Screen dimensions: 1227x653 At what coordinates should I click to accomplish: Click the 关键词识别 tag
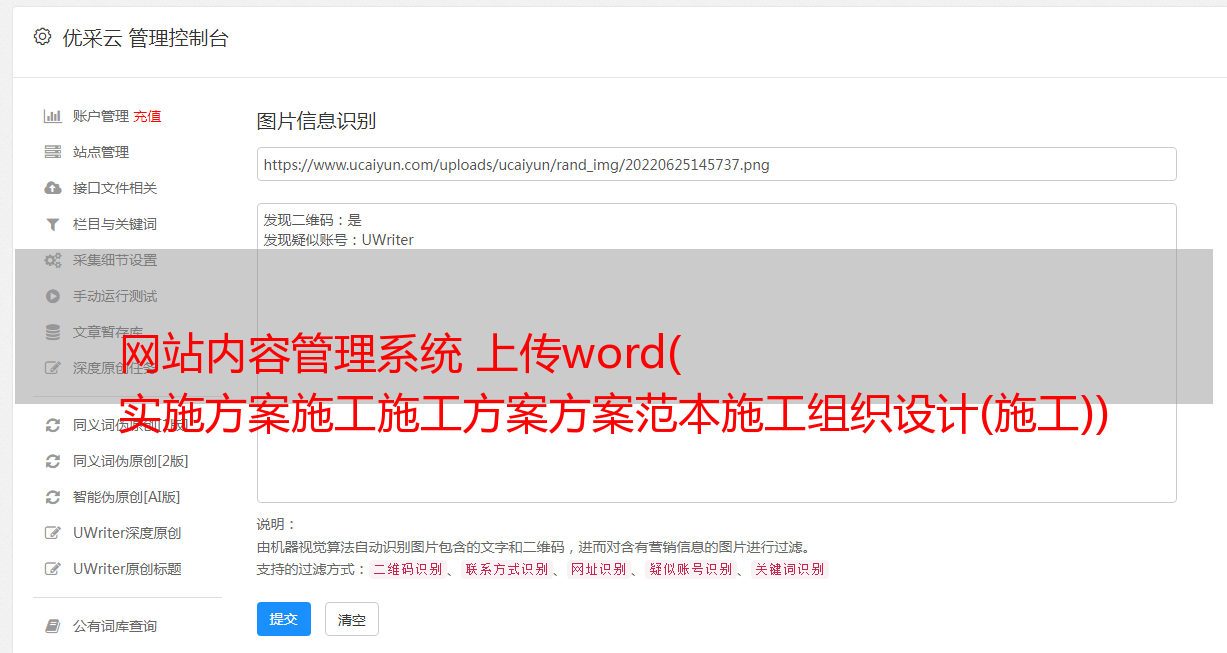point(790,569)
